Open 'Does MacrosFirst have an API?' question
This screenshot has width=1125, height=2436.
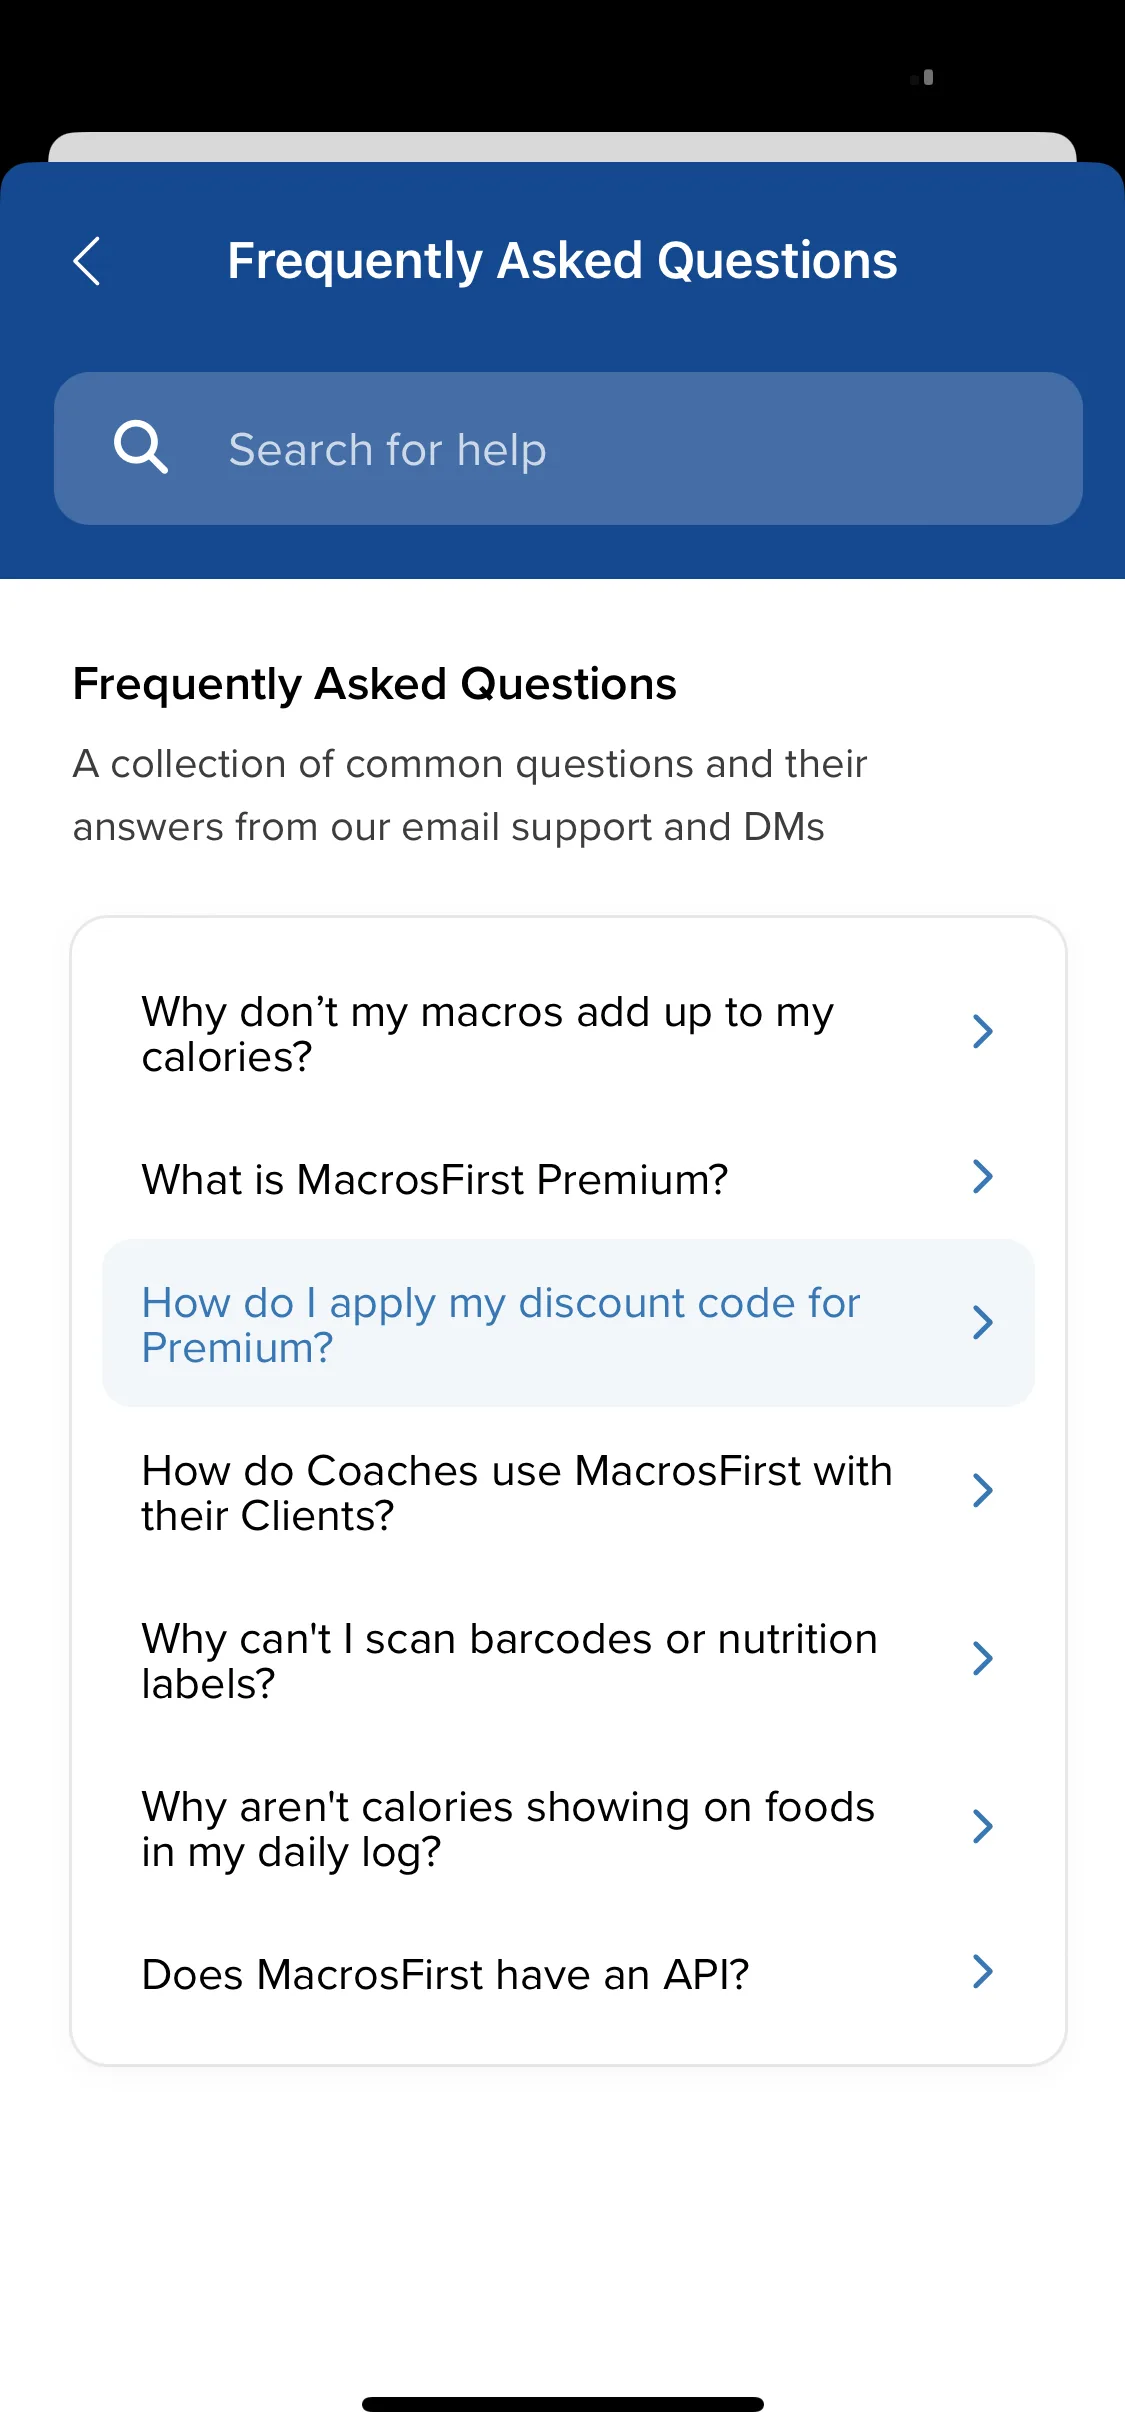[568, 1974]
